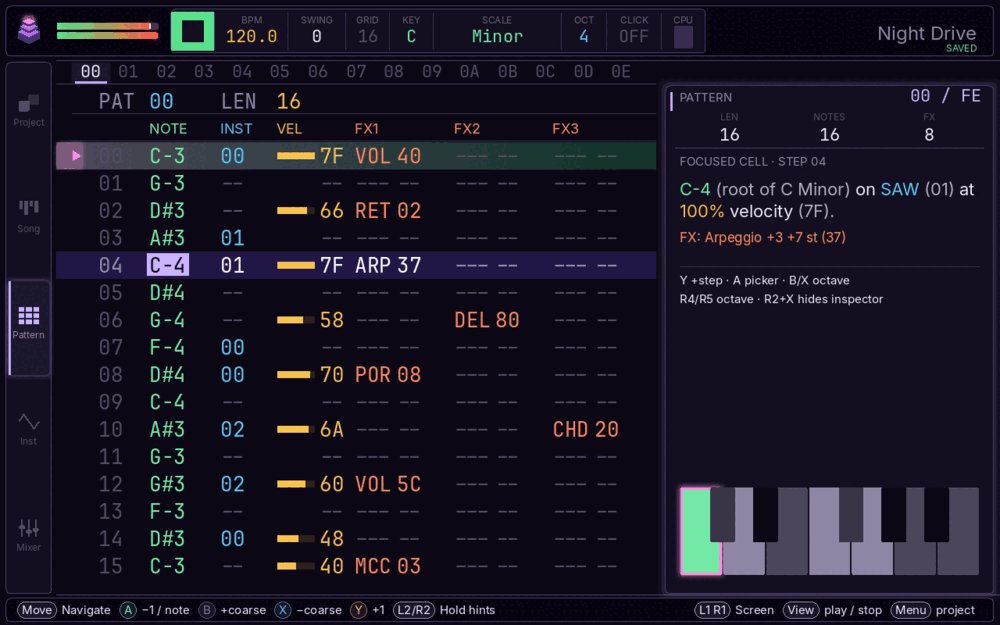Click the highlighted C key on piano

(701, 531)
